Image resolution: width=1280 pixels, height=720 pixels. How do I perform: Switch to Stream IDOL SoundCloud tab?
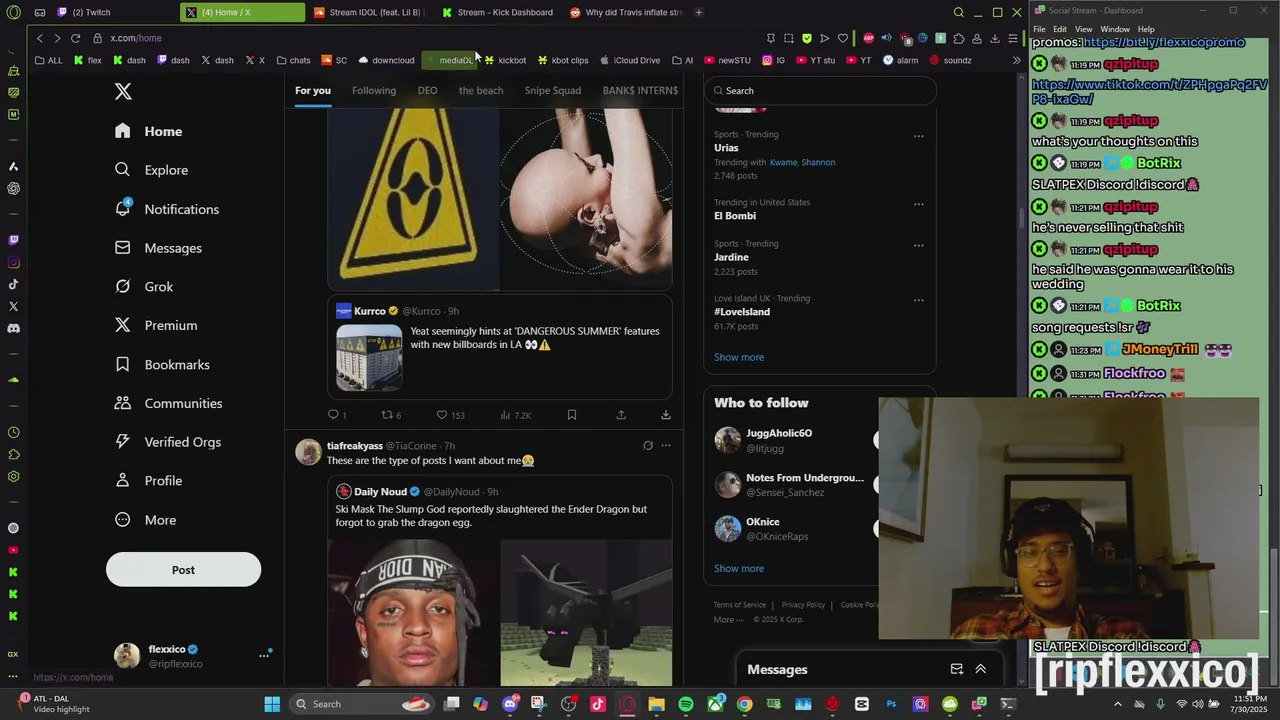368,12
